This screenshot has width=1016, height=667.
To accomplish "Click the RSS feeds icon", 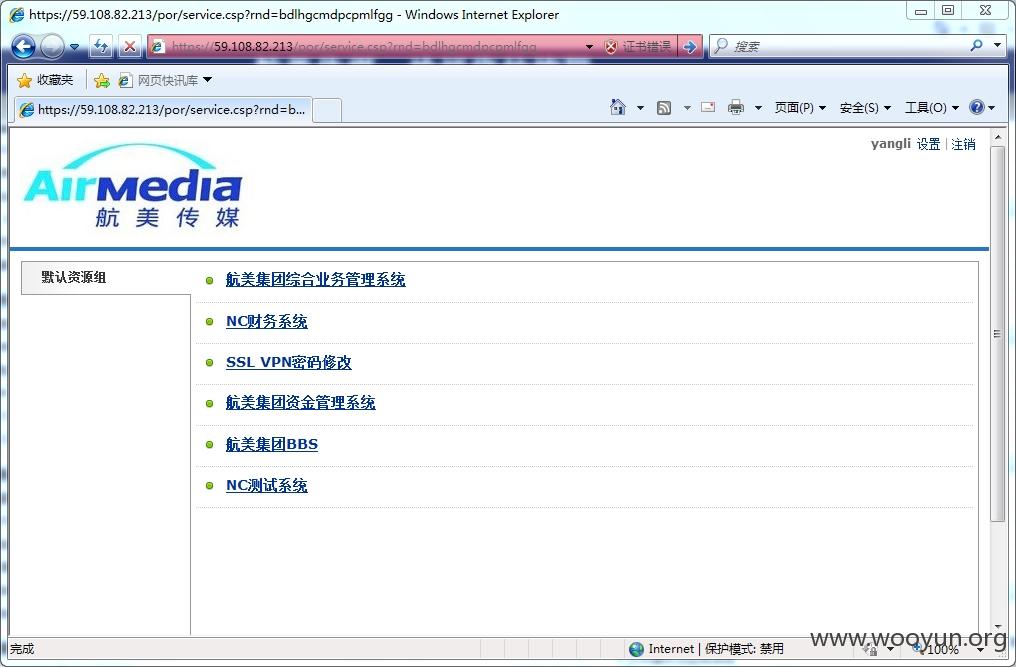I will 664,108.
